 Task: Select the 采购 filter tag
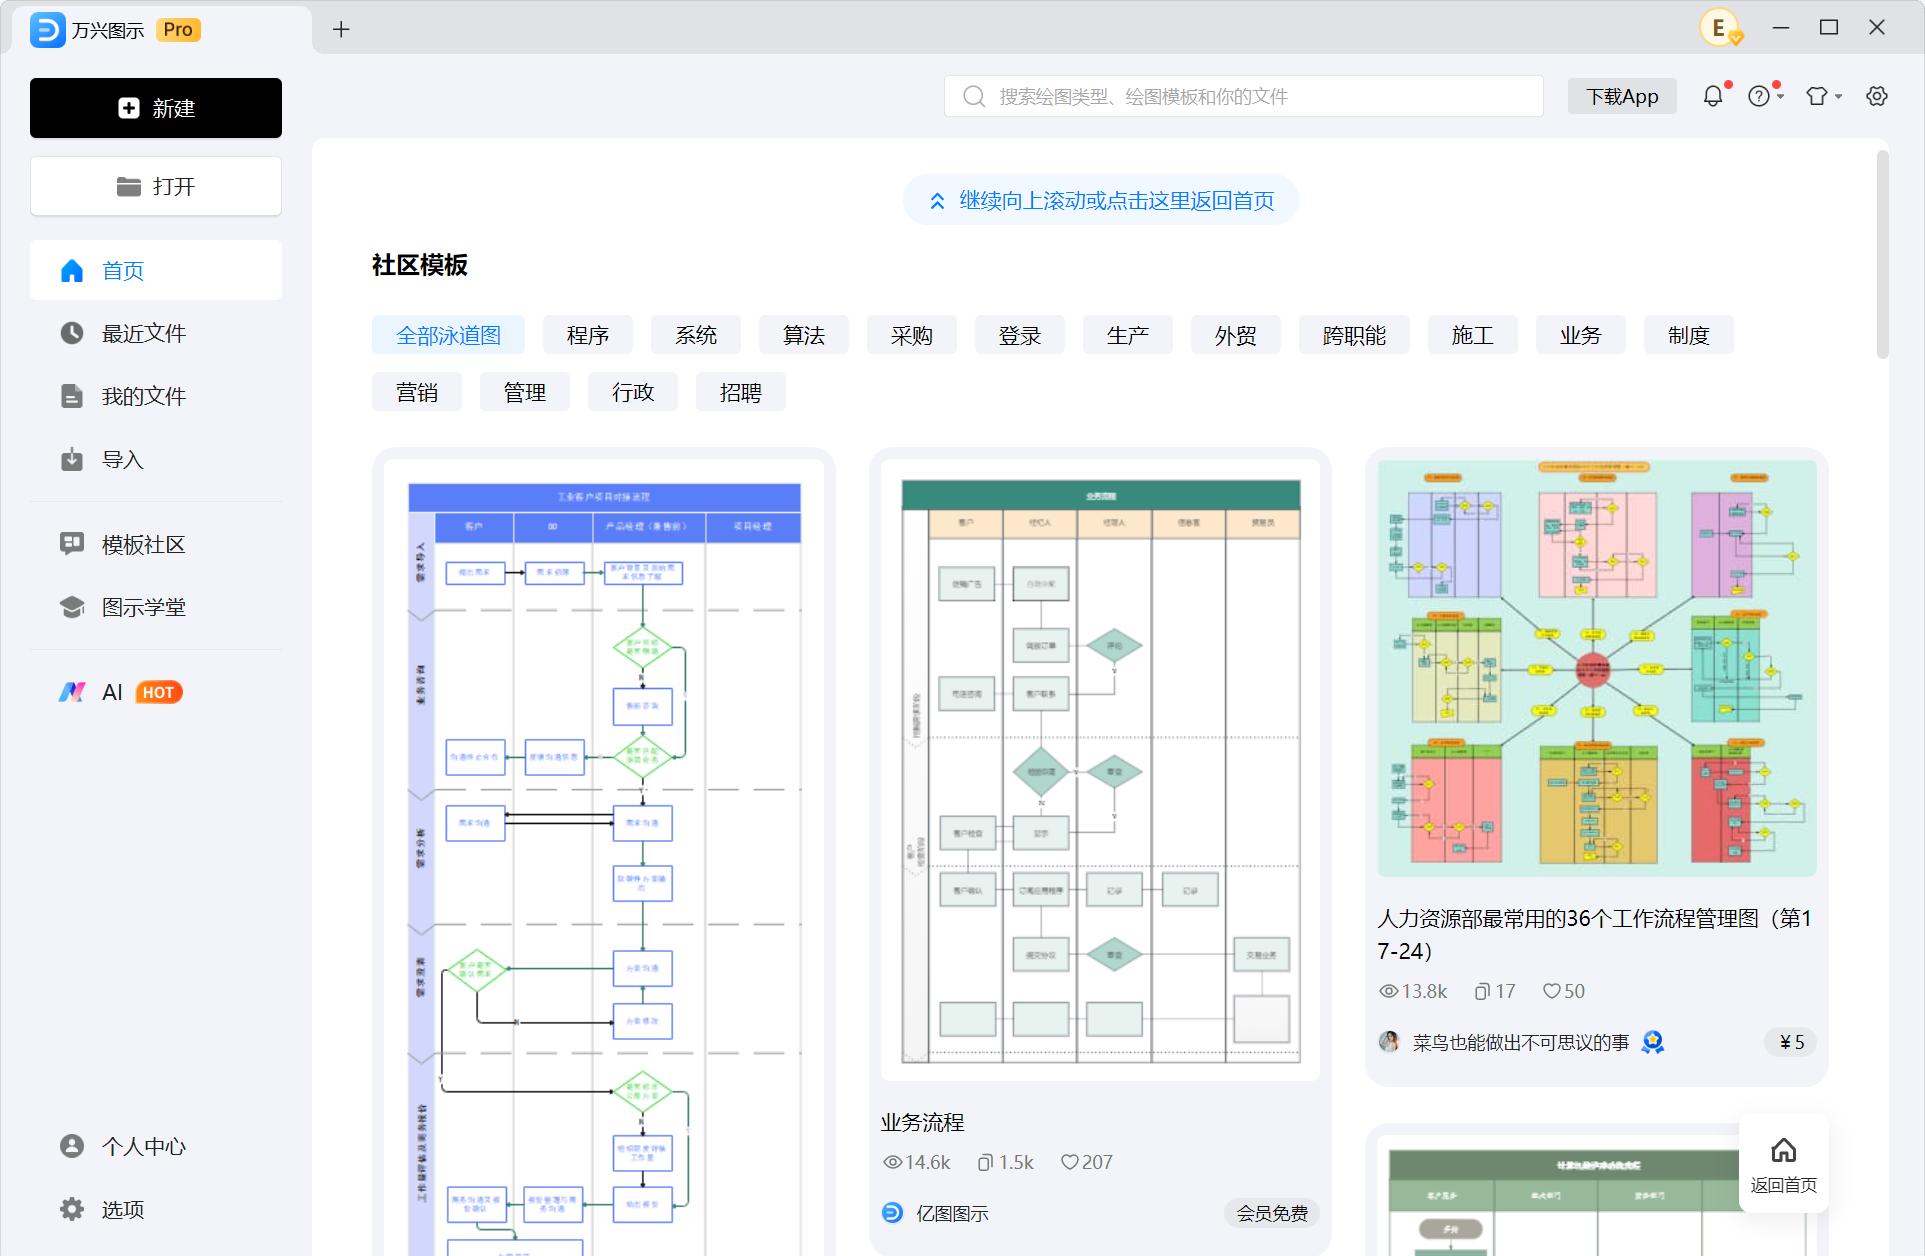pos(911,335)
